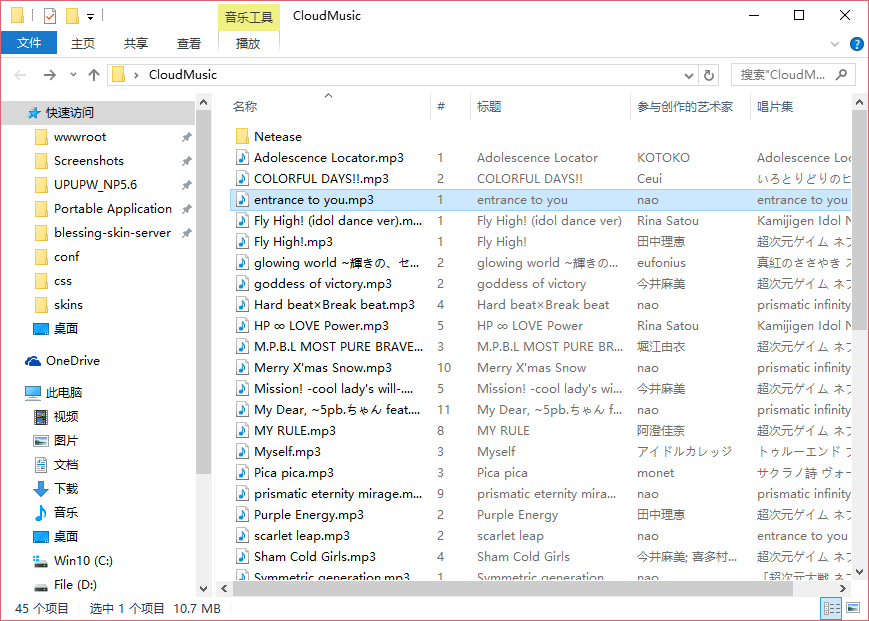Viewport: 869px width, 621px height.
Task: Open the blessing-skin-server folder
Action: pos(112,233)
